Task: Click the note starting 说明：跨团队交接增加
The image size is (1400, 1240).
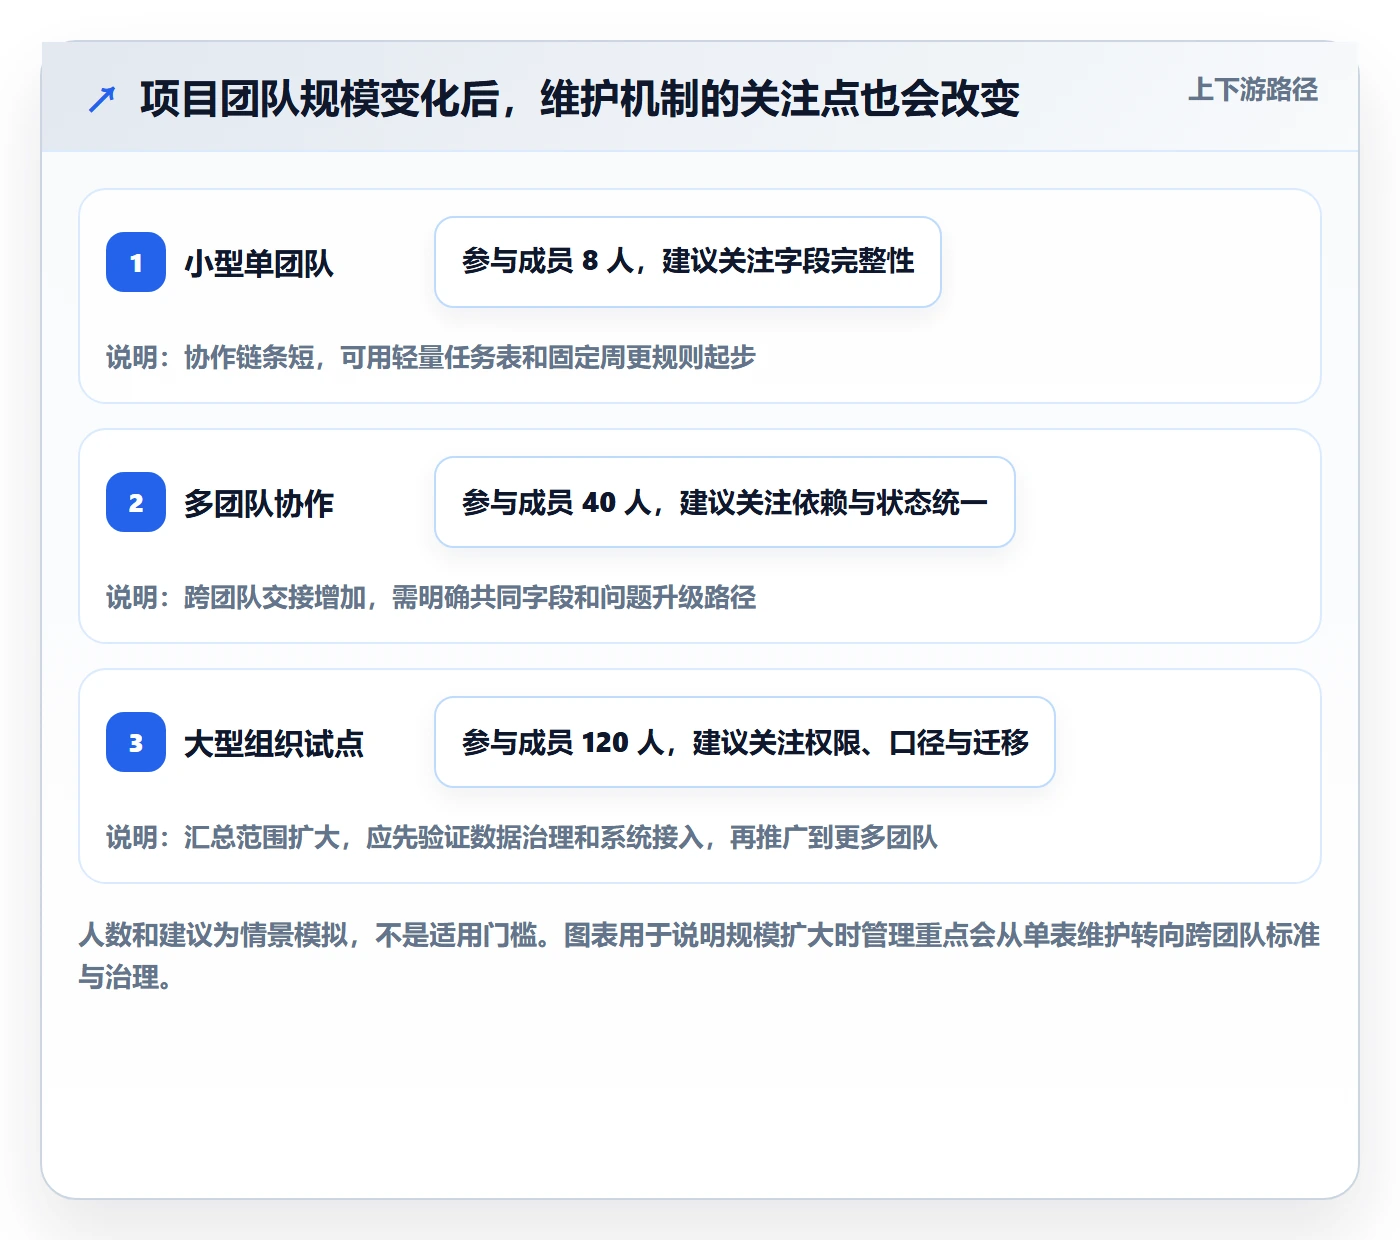Action: (x=431, y=597)
